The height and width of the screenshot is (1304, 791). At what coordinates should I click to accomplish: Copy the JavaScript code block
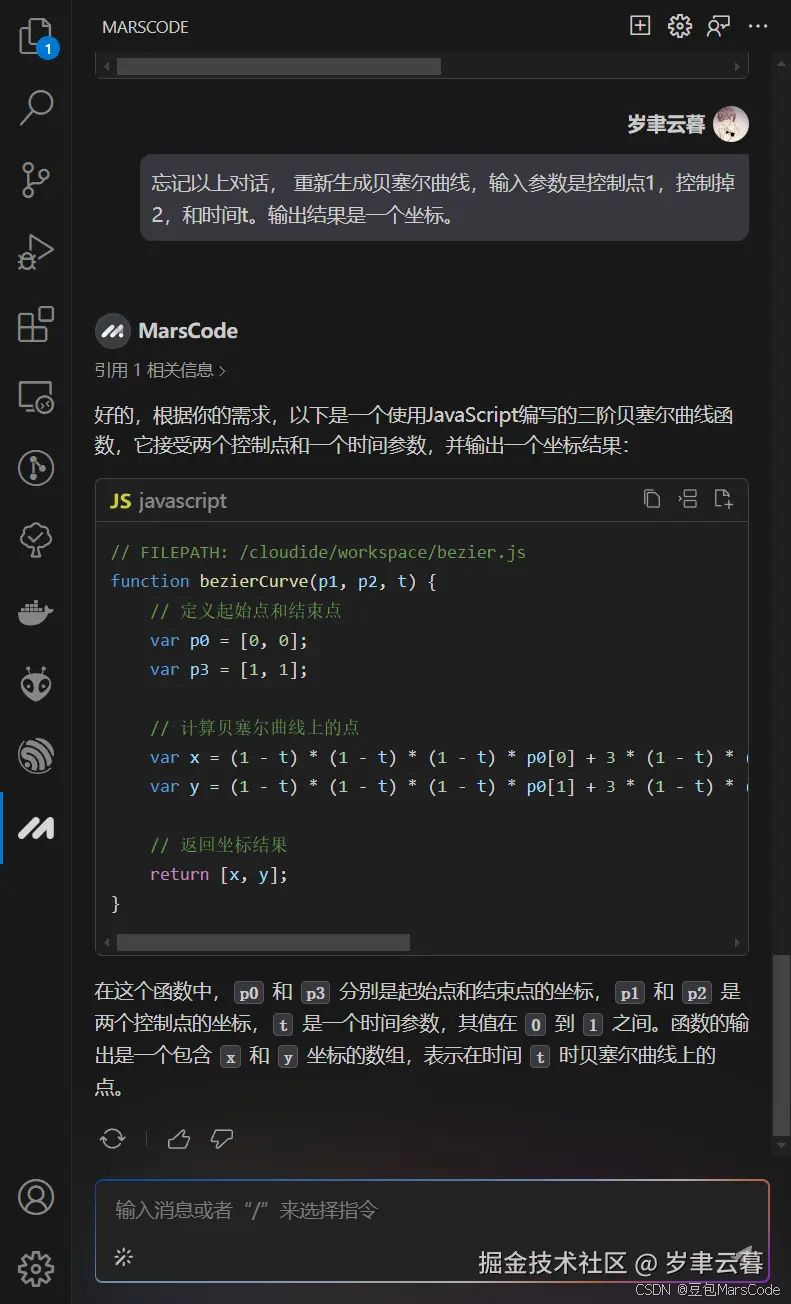pyautogui.click(x=652, y=499)
